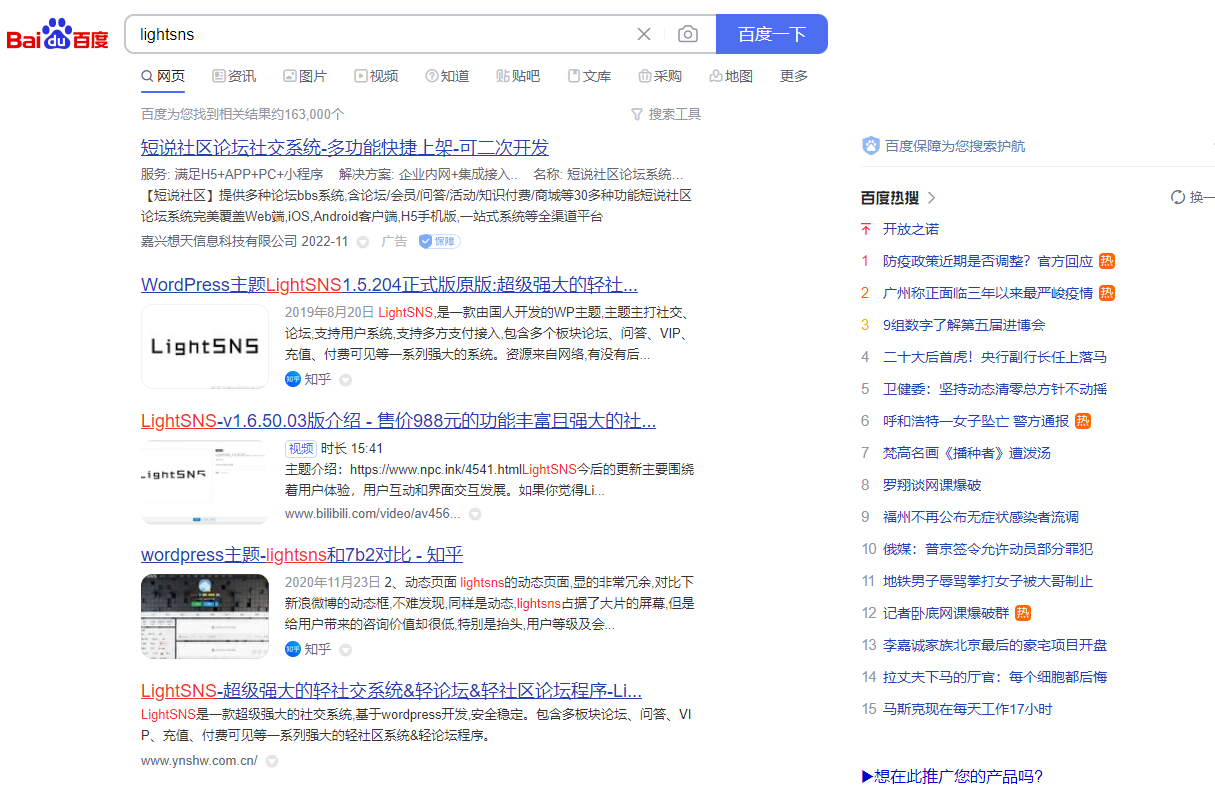Screen dimensions: 1215x788
Task: Click the Baidu logo
Action: (x=57, y=34)
